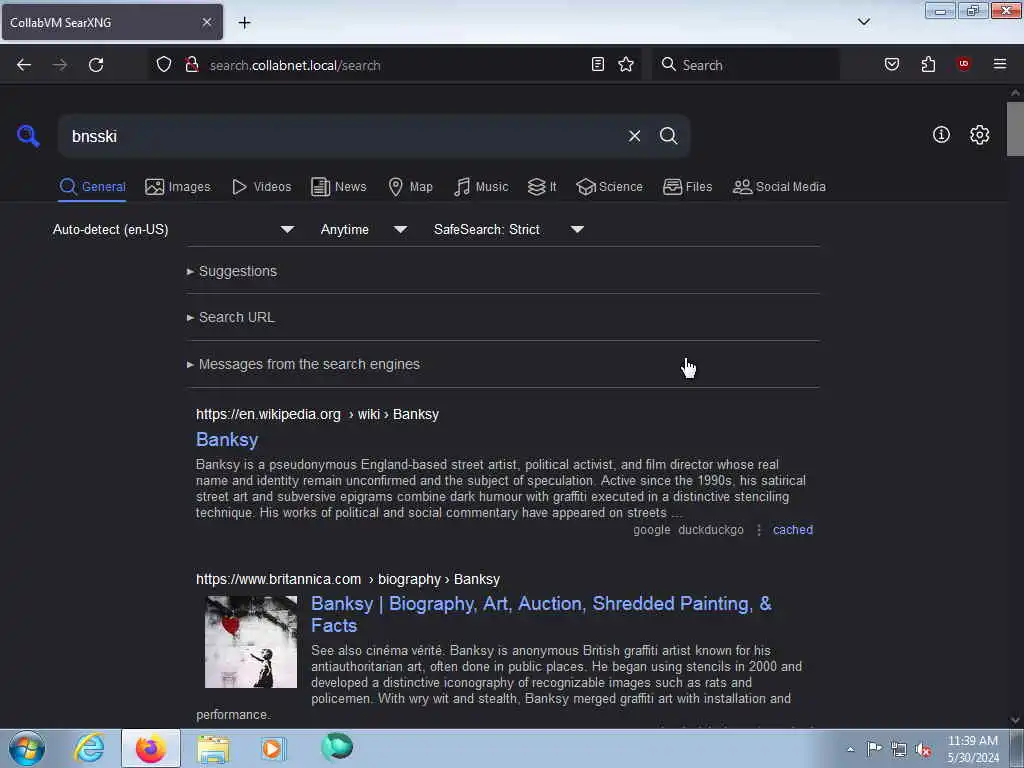Switch to the Images tab
1024x768 pixels.
pos(178,187)
